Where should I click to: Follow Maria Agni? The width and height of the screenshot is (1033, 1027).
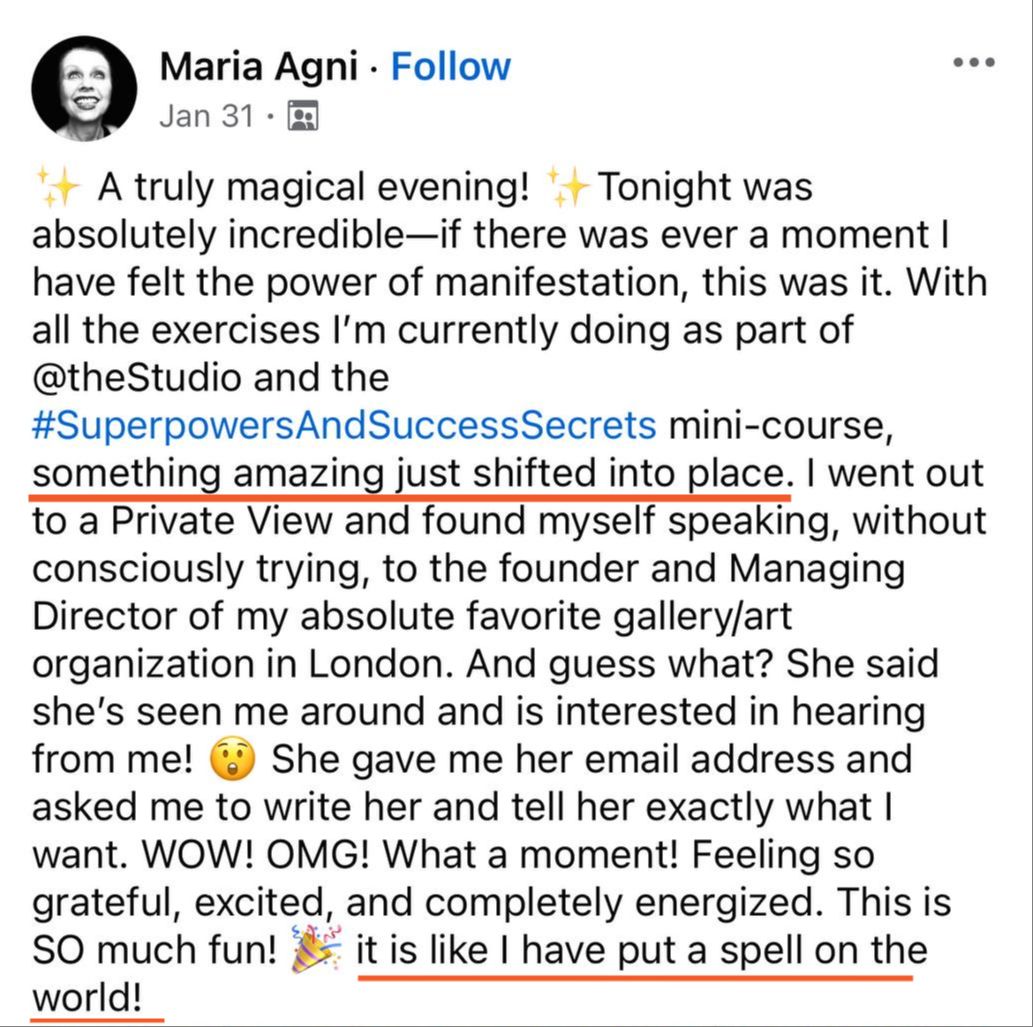tap(450, 67)
